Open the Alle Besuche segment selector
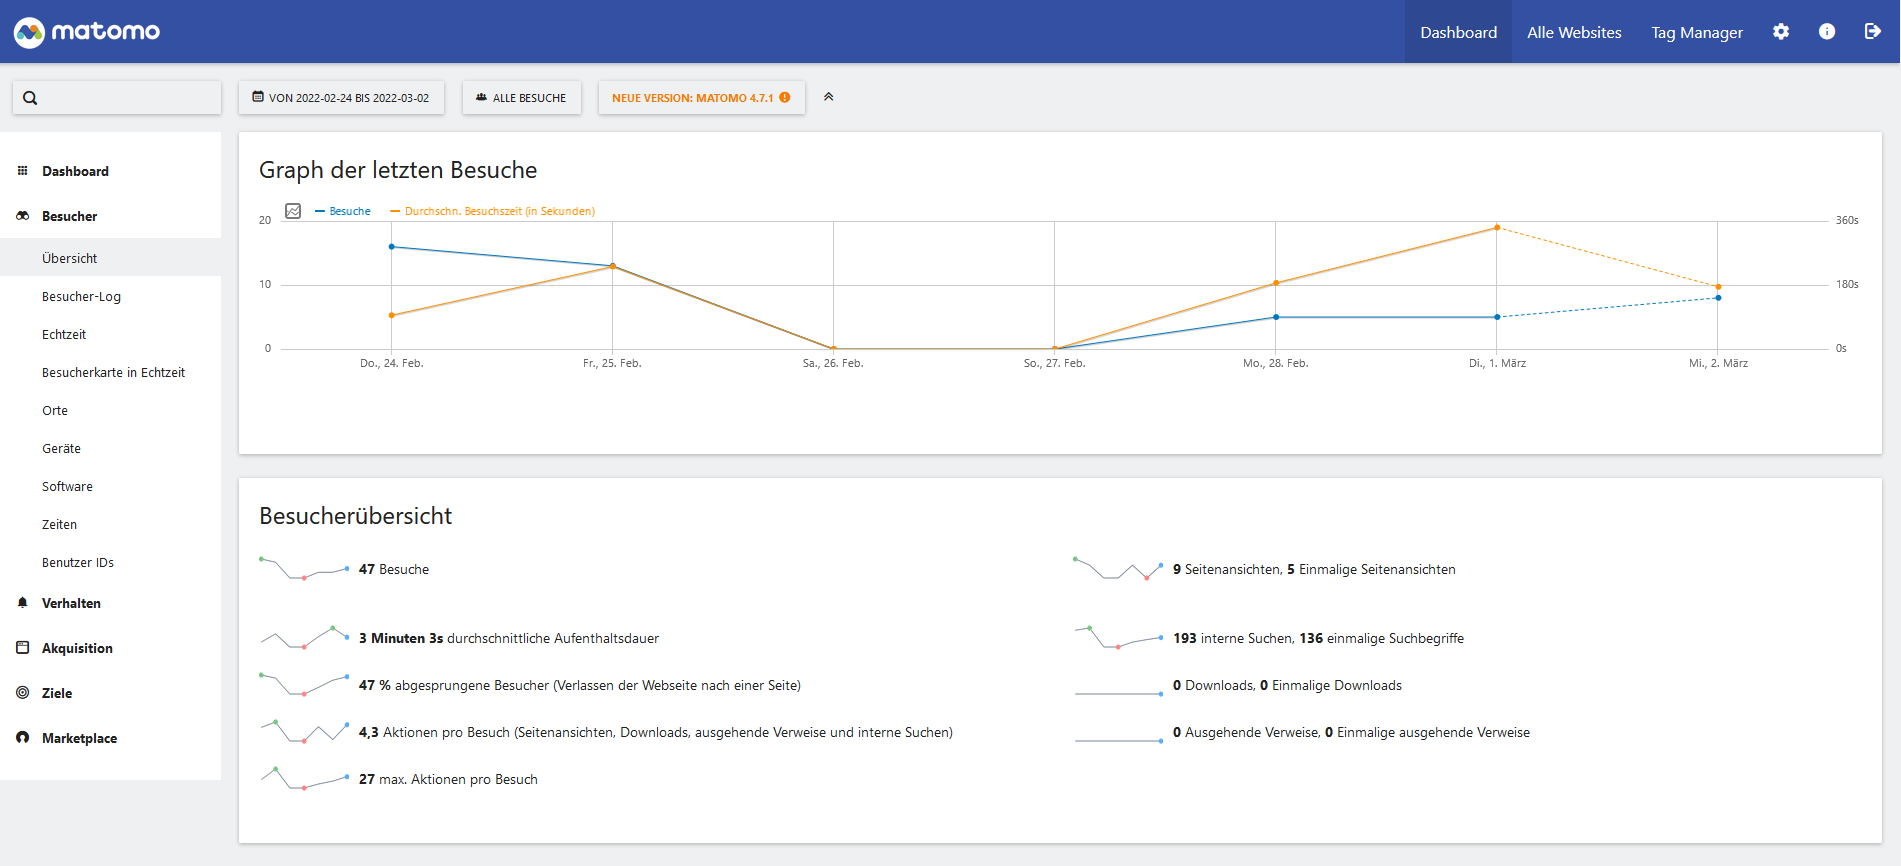 coord(521,98)
